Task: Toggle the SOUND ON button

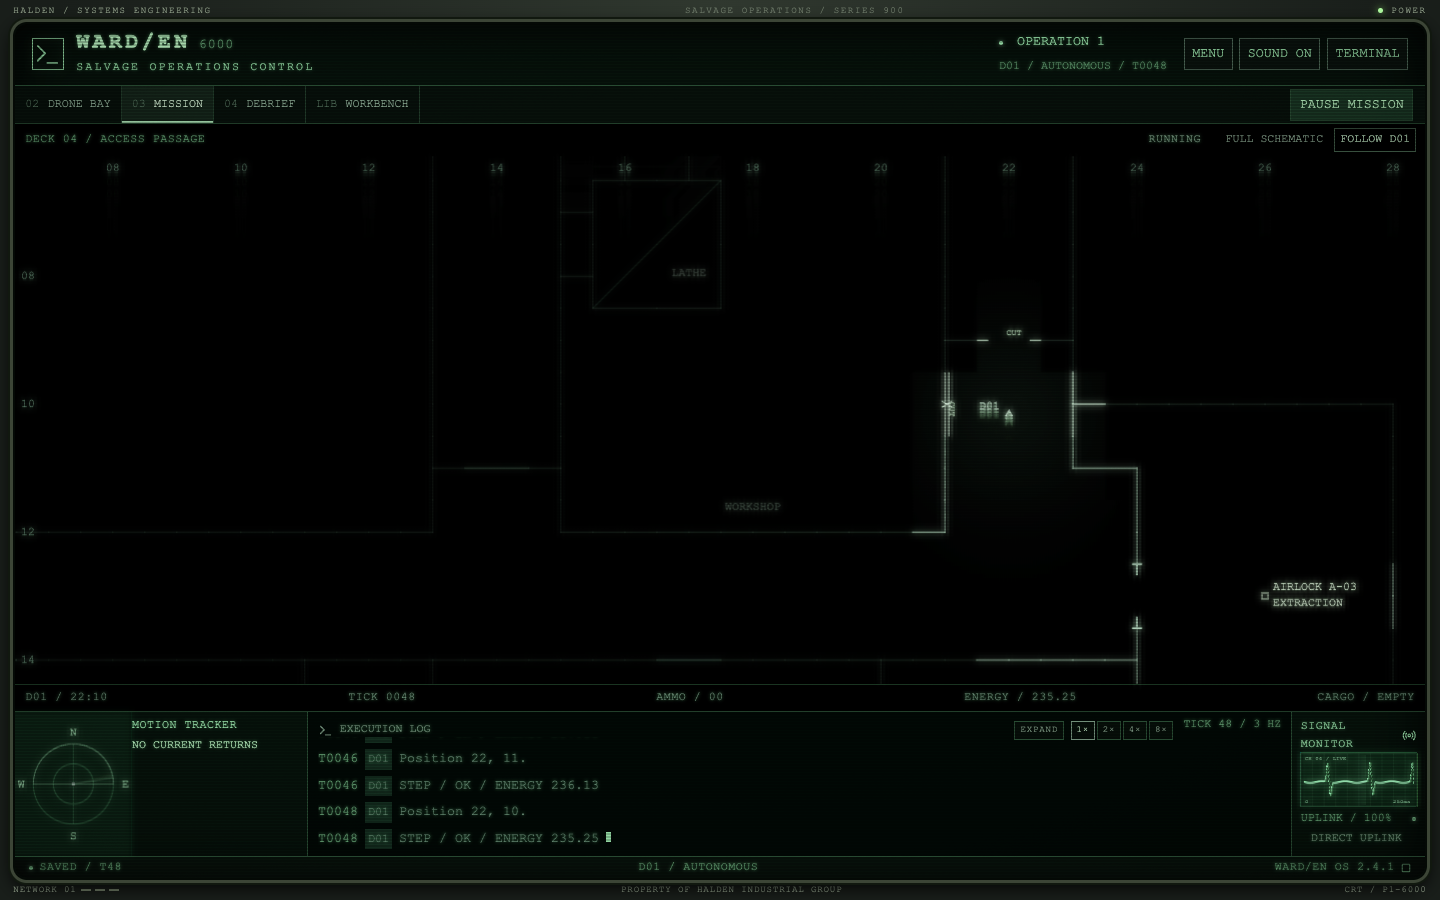Action: tap(1279, 54)
